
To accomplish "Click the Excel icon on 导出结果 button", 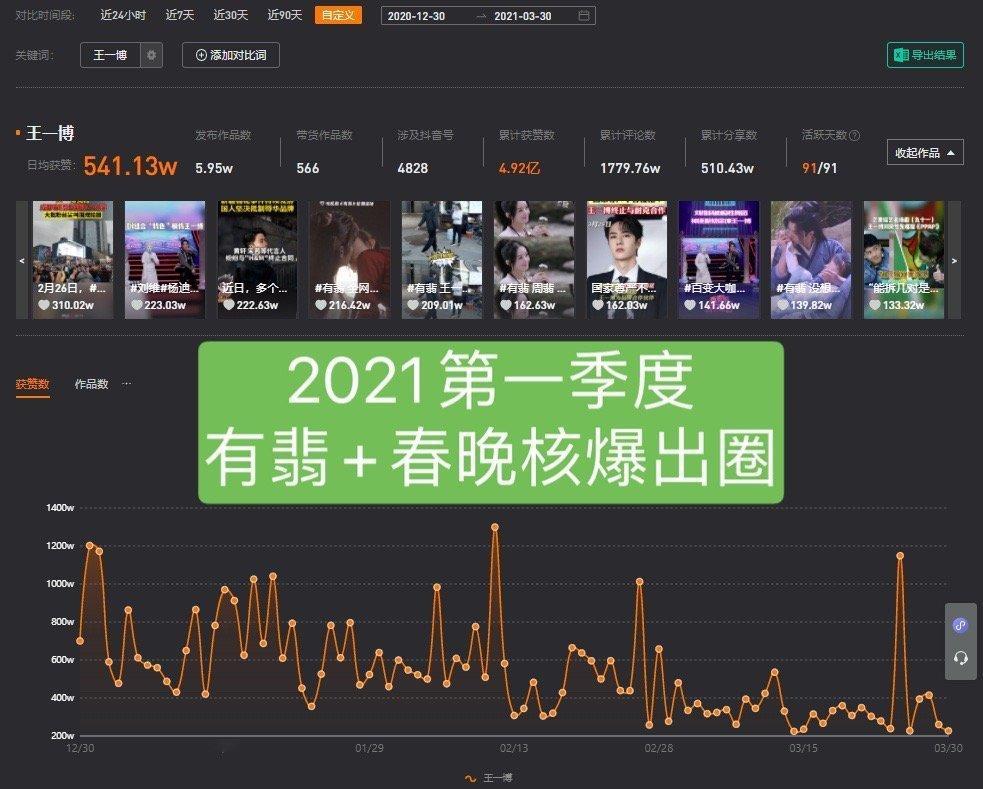I will pyautogui.click(x=901, y=55).
